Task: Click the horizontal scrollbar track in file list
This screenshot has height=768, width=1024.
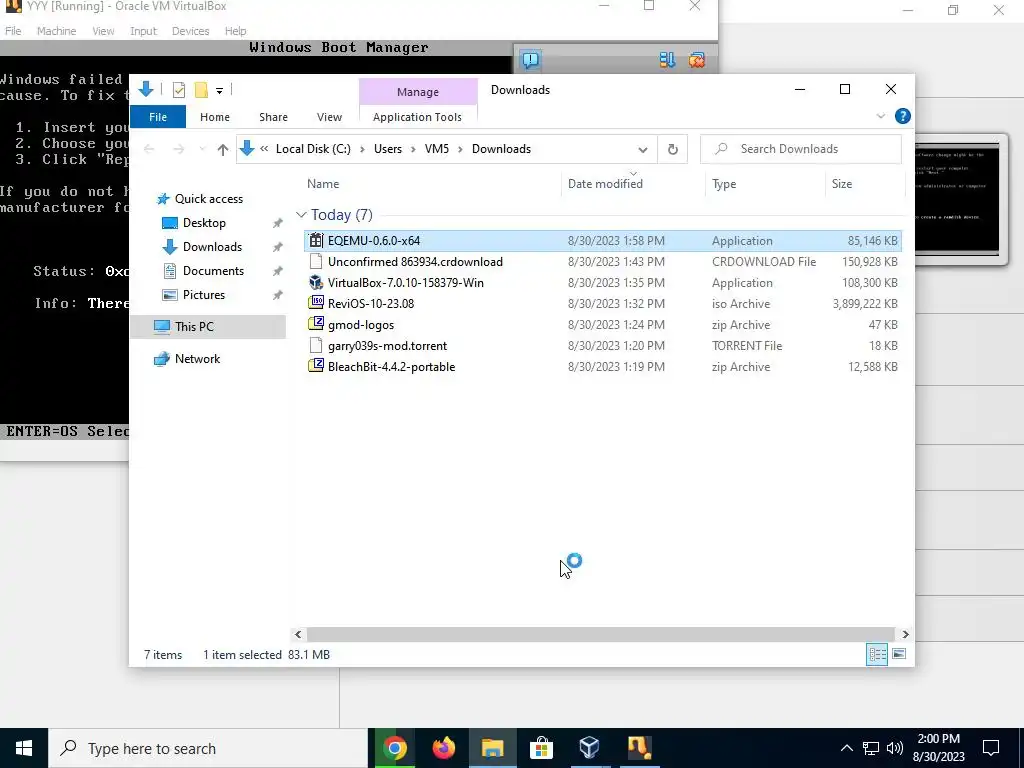Action: tap(600, 634)
